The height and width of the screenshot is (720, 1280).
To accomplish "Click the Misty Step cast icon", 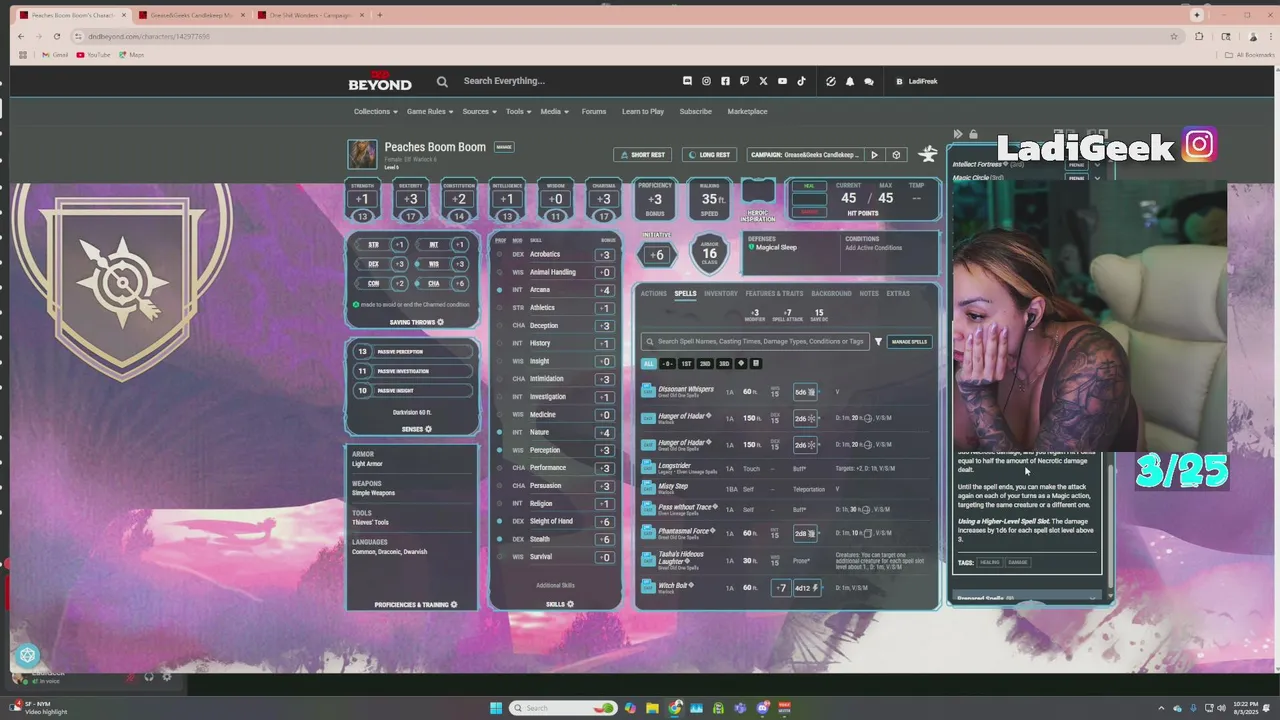I will point(648,489).
